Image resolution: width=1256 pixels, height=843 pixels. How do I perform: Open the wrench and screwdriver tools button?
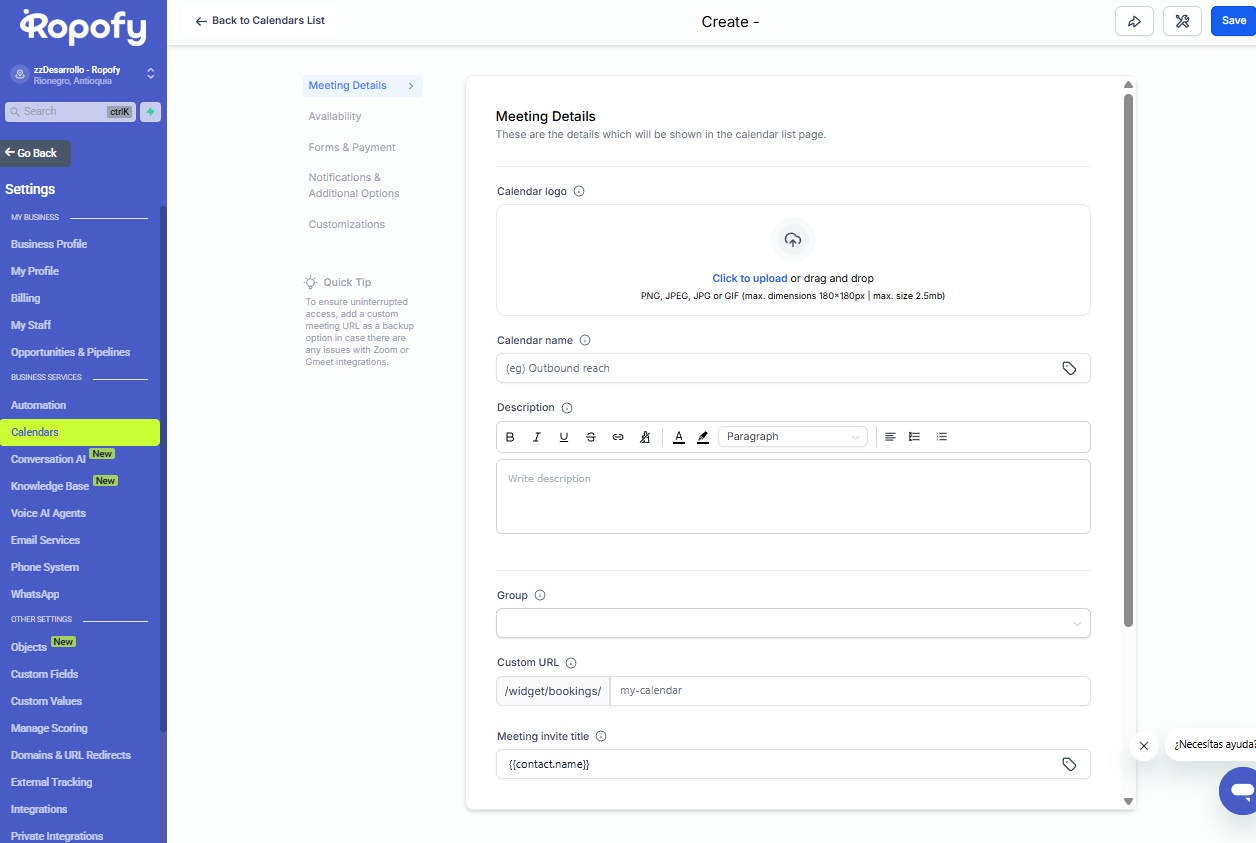pos(1182,21)
